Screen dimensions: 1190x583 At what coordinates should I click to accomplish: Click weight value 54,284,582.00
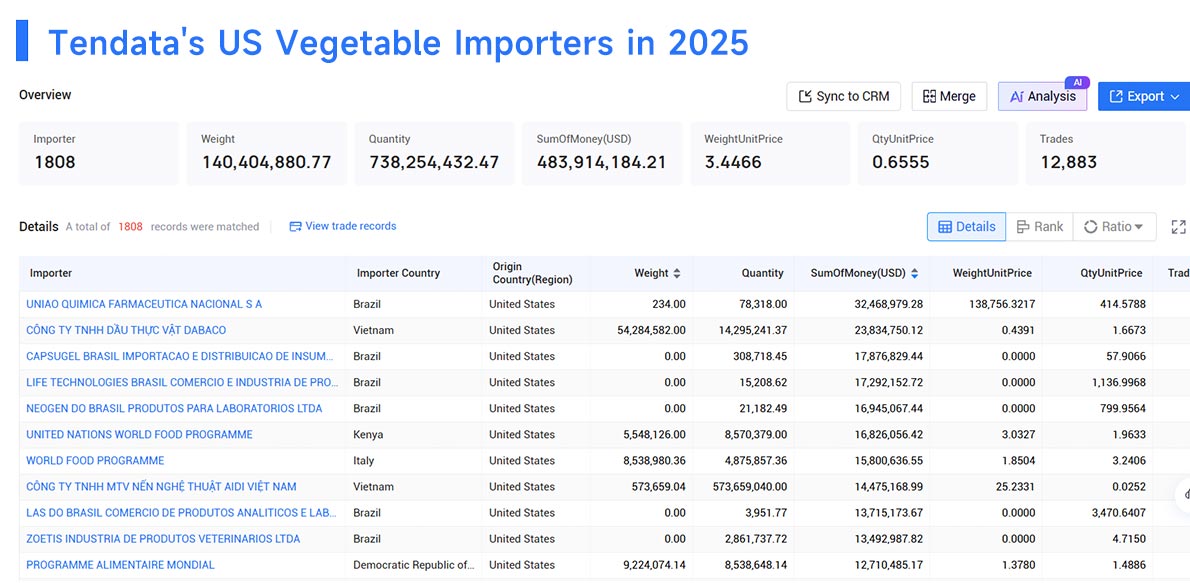pyautogui.click(x=652, y=330)
